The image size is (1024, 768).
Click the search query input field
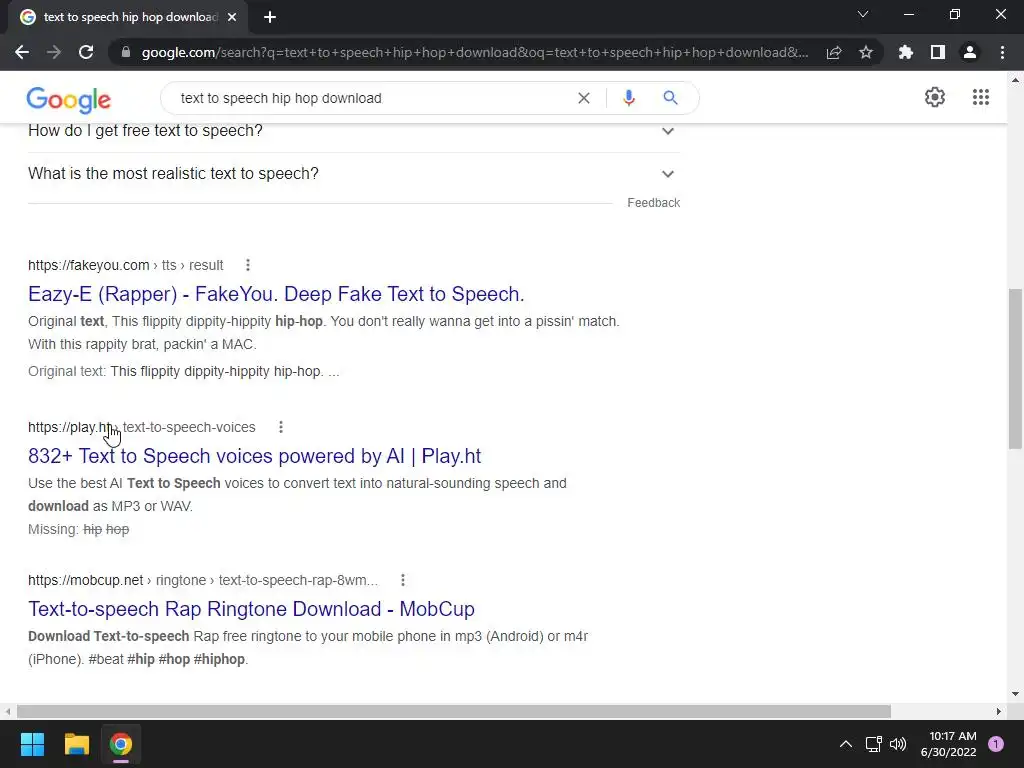(x=372, y=98)
